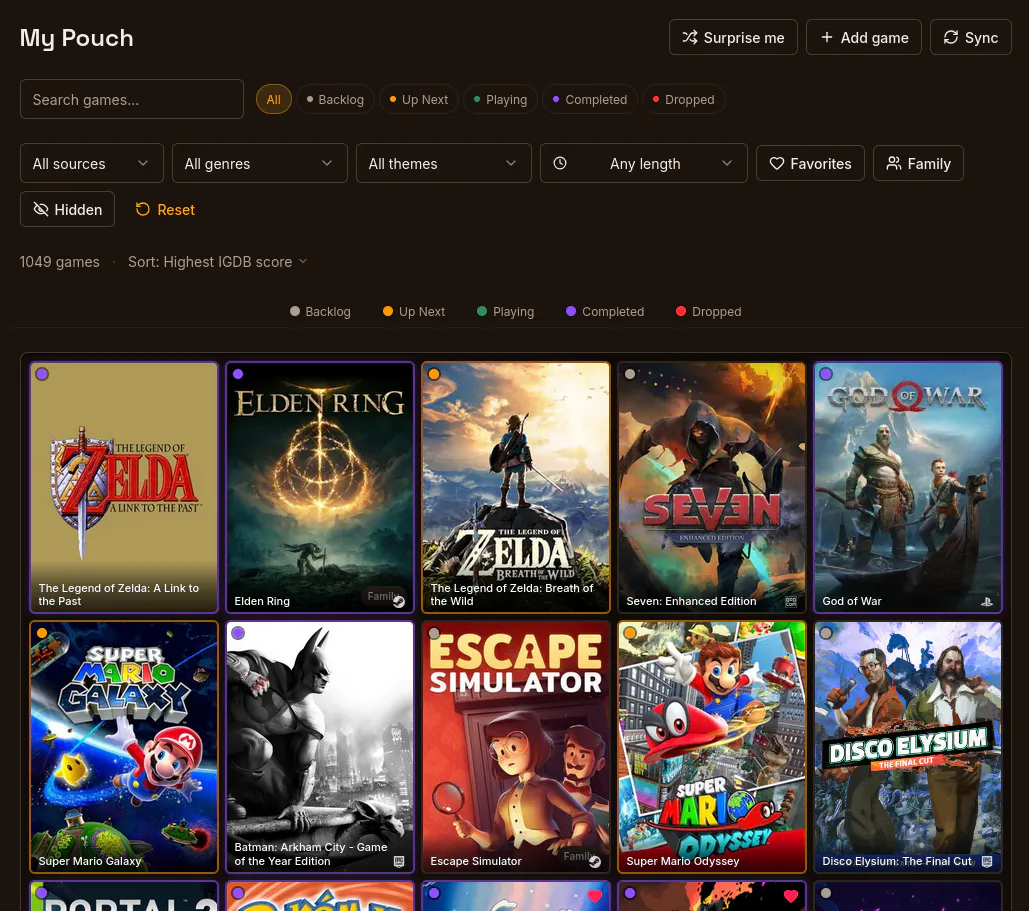
Task: Open the Breath of the Wild cover art
Action: click(x=516, y=487)
